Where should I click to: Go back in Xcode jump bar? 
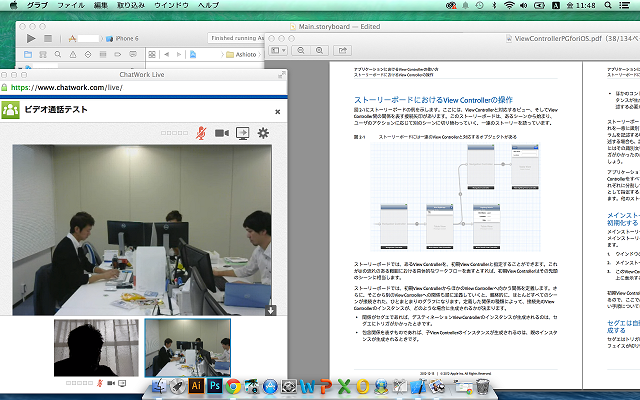[167, 54]
